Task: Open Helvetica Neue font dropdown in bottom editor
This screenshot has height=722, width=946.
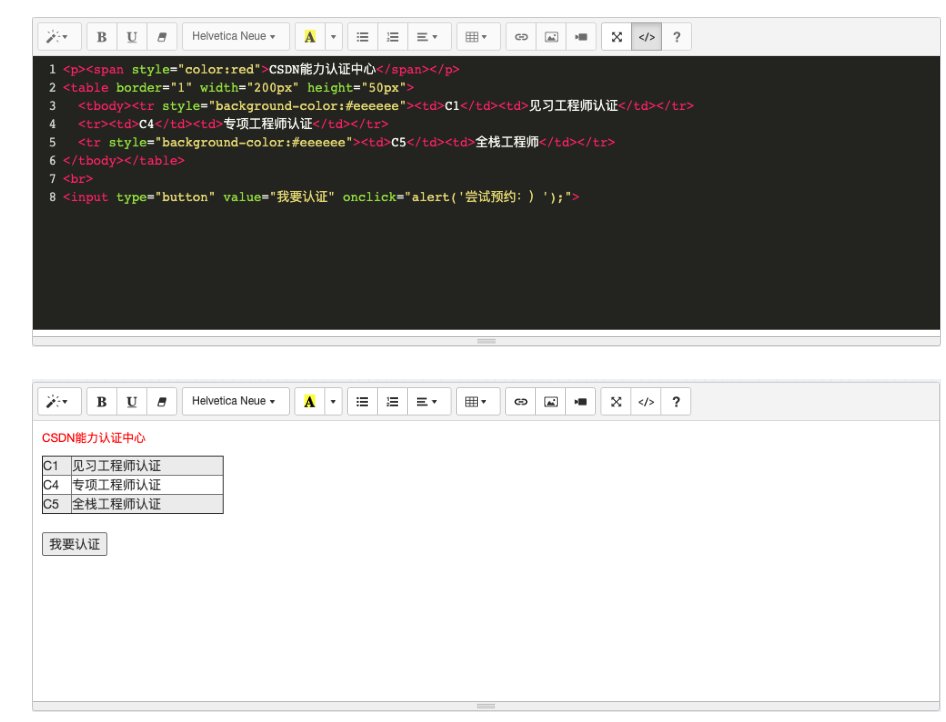Action: [x=235, y=402]
